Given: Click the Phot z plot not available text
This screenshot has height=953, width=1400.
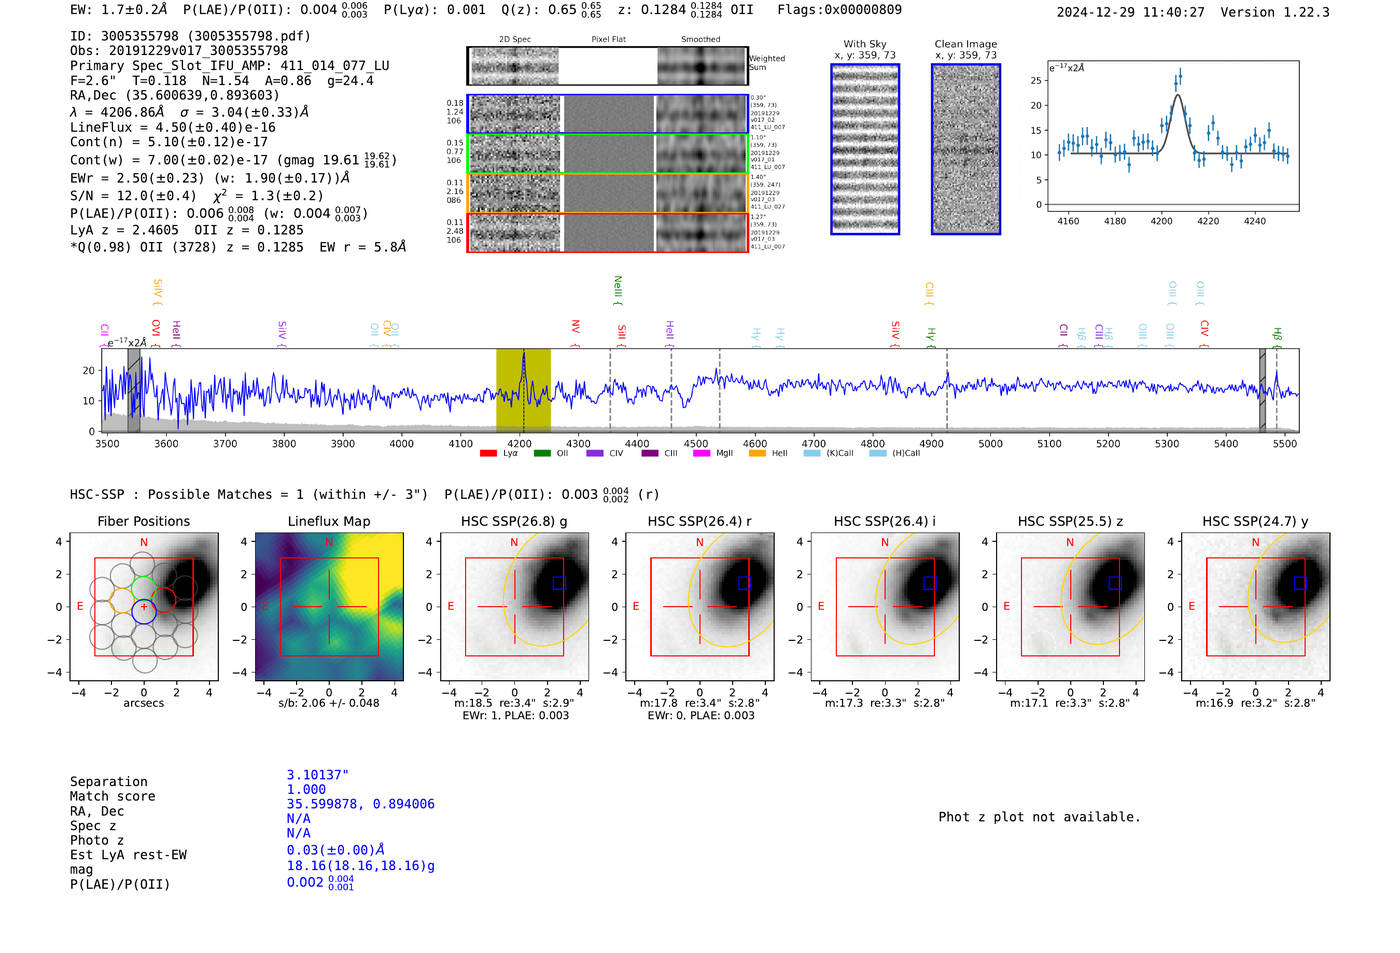Looking at the screenshot, I should coord(1039,817).
